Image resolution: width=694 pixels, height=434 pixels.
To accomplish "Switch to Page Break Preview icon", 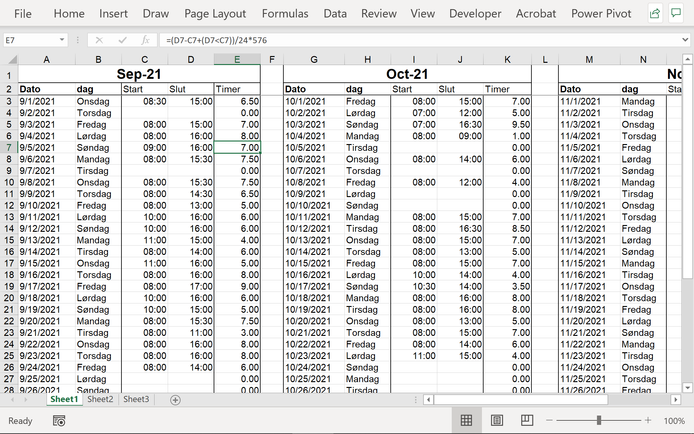I will pyautogui.click(x=527, y=420).
